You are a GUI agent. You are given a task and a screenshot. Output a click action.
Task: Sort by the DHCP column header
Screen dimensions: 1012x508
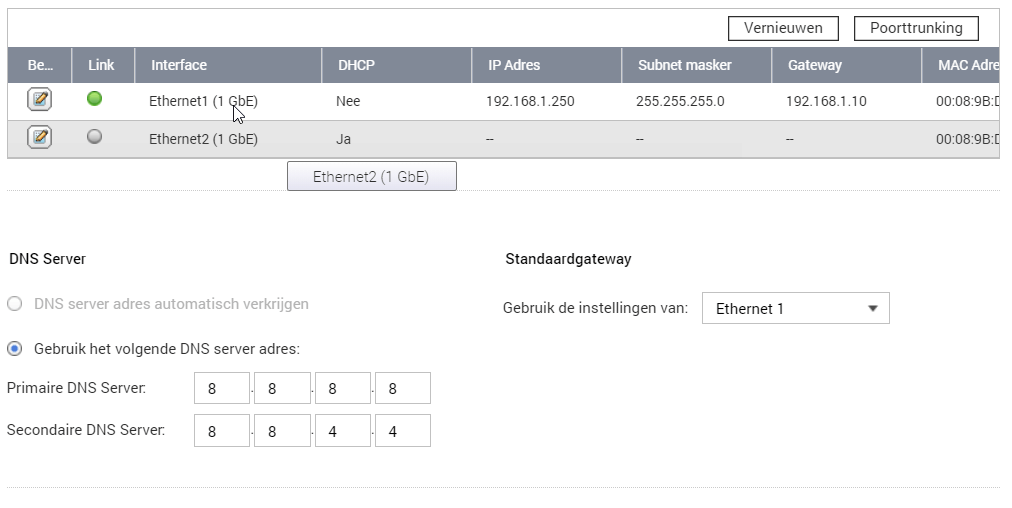(x=356, y=65)
